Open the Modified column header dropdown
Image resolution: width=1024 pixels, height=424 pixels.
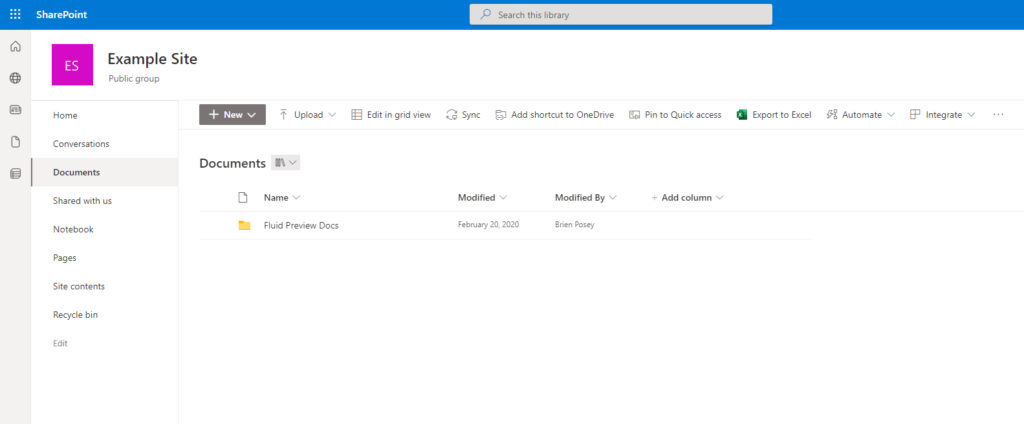[x=482, y=197]
